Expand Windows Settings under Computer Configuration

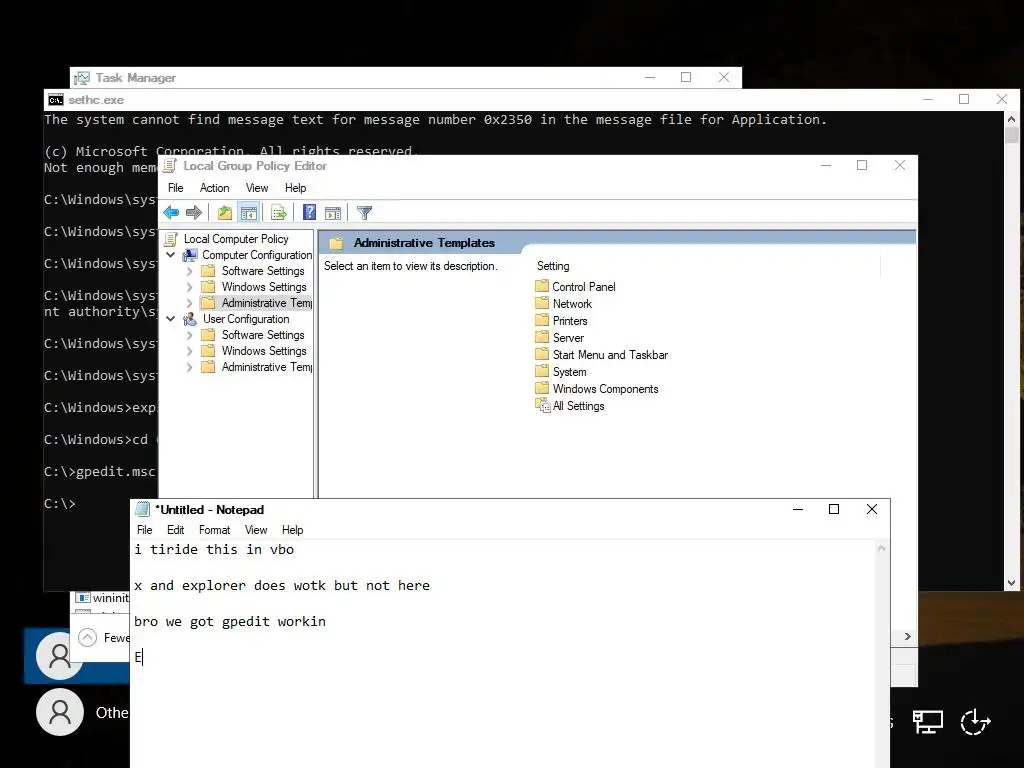coord(189,287)
